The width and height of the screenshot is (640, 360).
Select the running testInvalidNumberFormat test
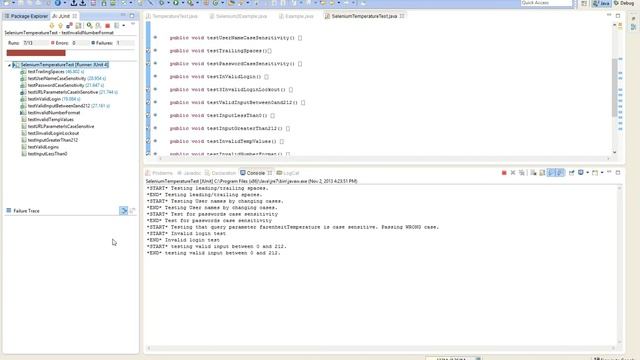point(51,113)
